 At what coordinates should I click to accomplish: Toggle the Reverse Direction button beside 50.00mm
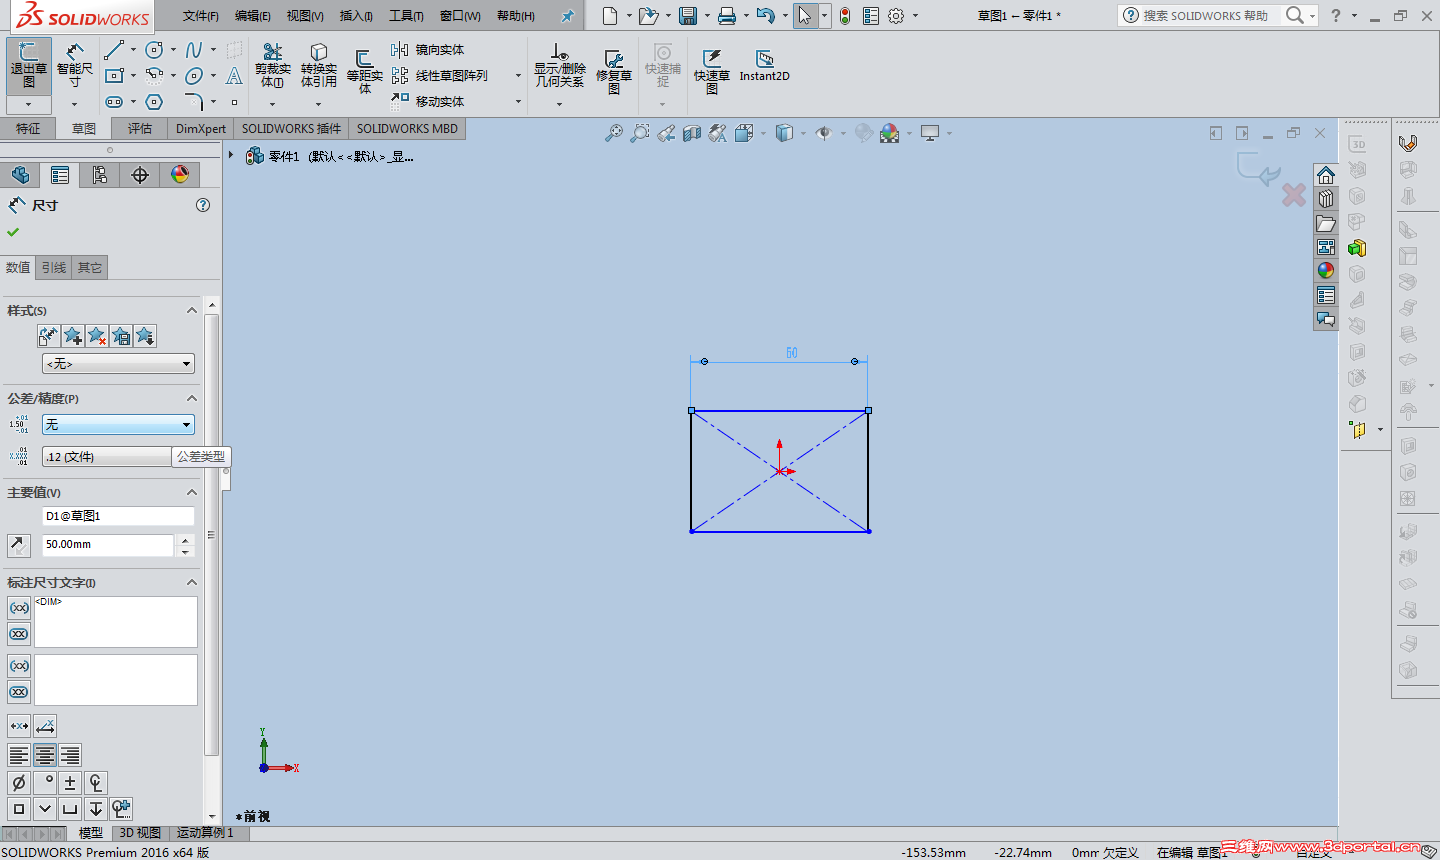click(x=19, y=545)
